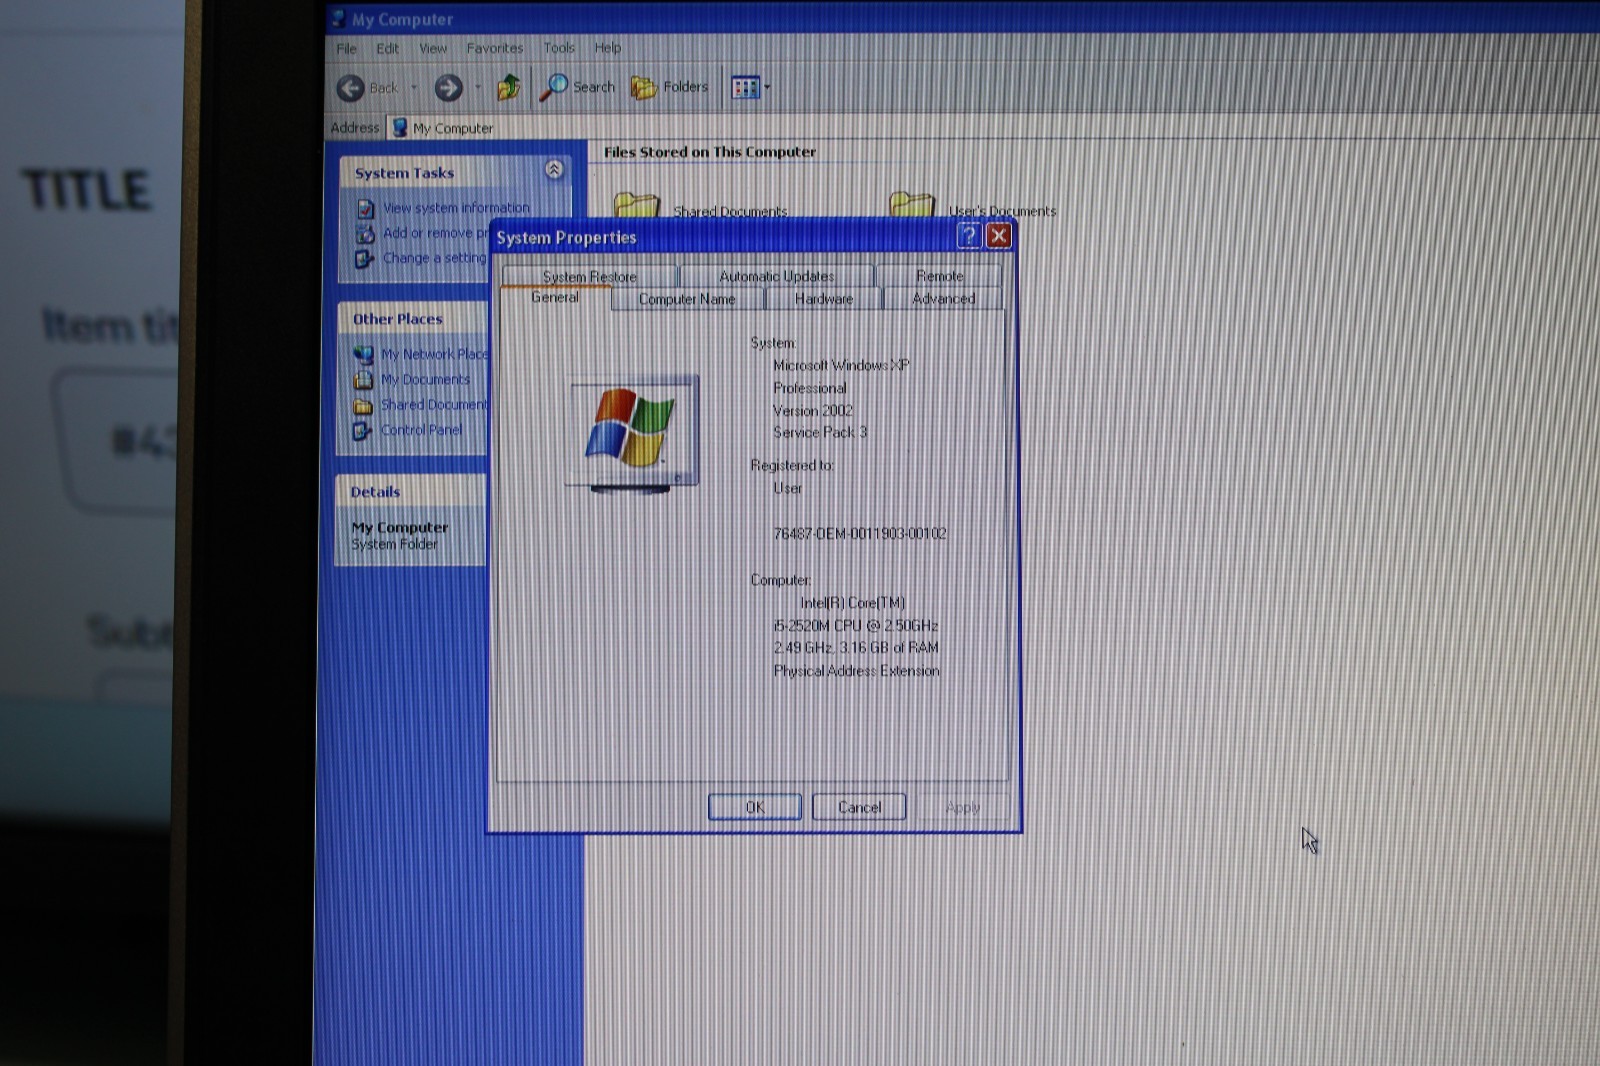Click the Forward arrow icon in My Computer
Viewport: 1600px width, 1066px height.
(x=448, y=88)
